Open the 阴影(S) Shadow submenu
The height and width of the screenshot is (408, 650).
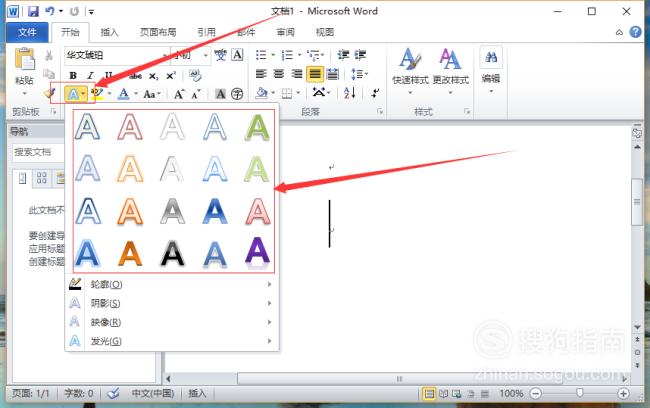(172, 304)
